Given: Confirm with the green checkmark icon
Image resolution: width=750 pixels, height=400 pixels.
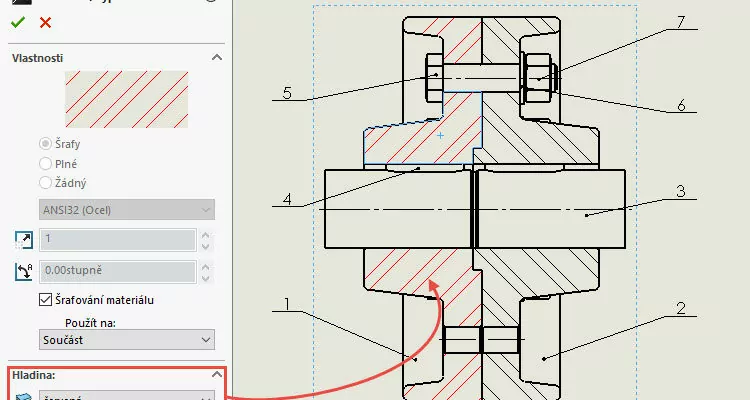Looking at the screenshot, I should (x=18, y=22).
